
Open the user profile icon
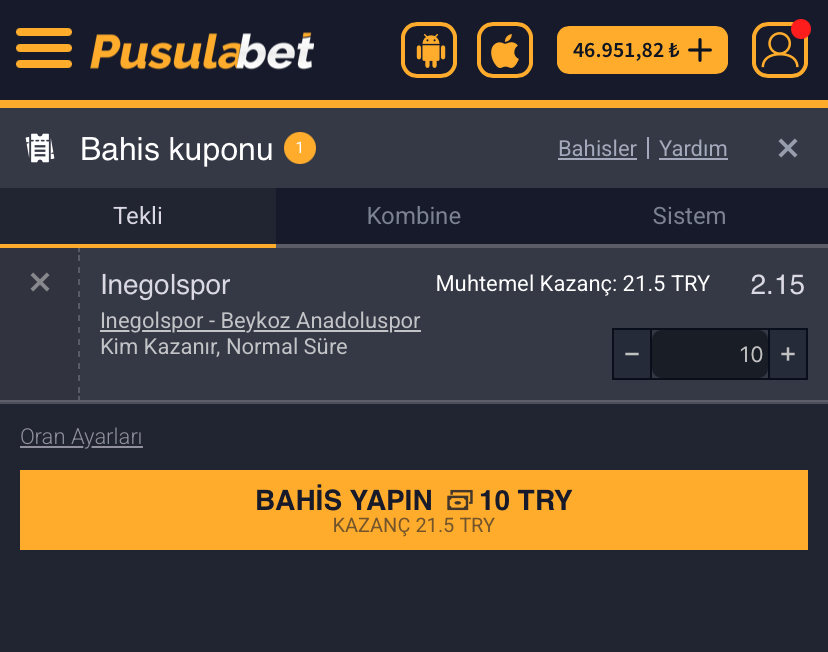[x=779, y=50]
